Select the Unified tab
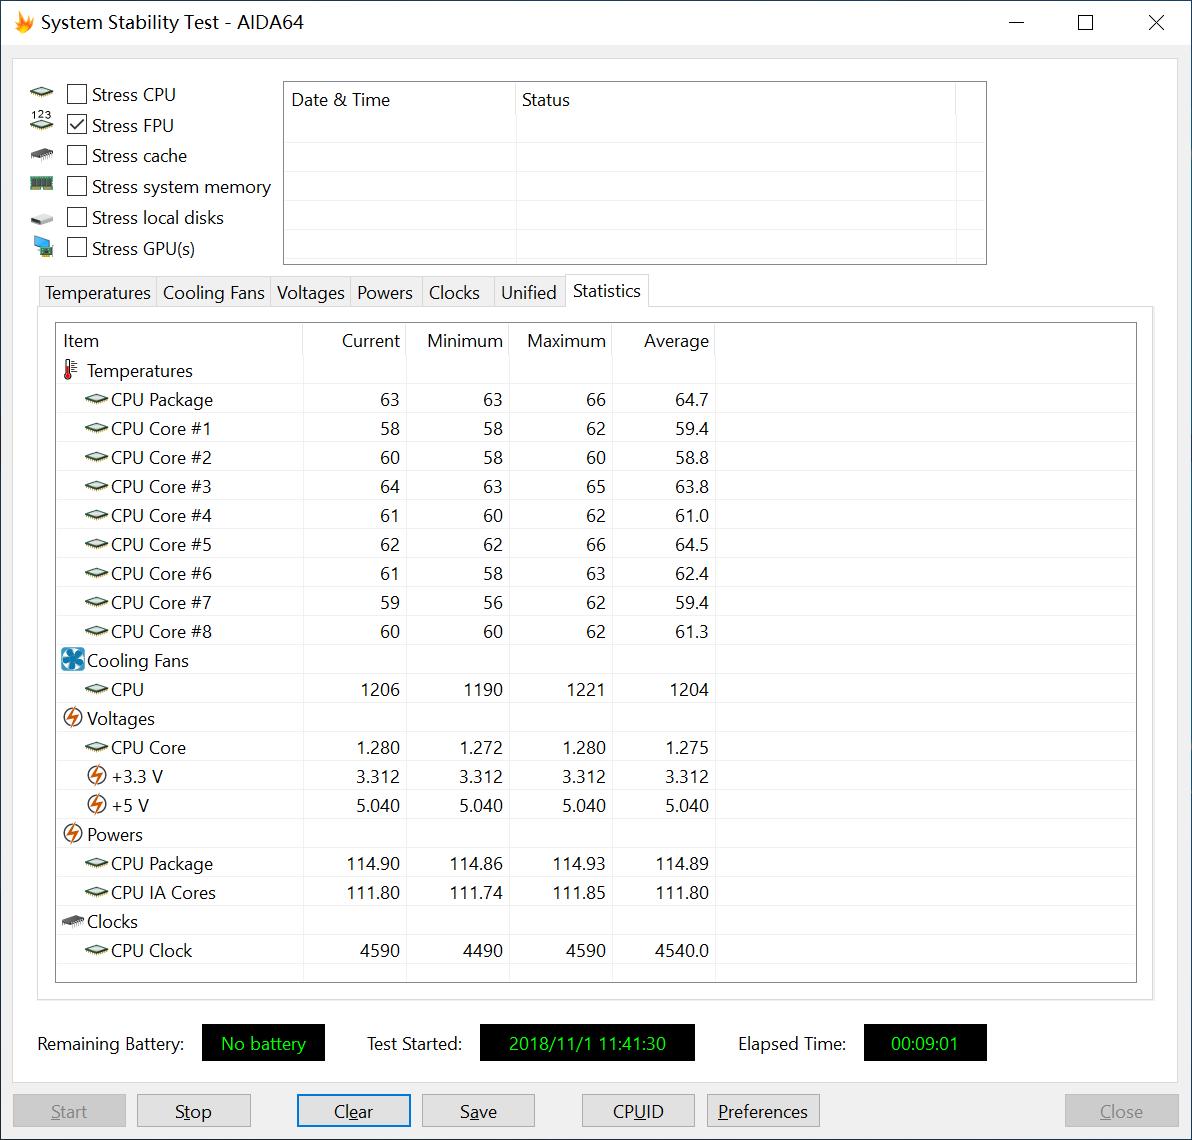 pyautogui.click(x=529, y=292)
